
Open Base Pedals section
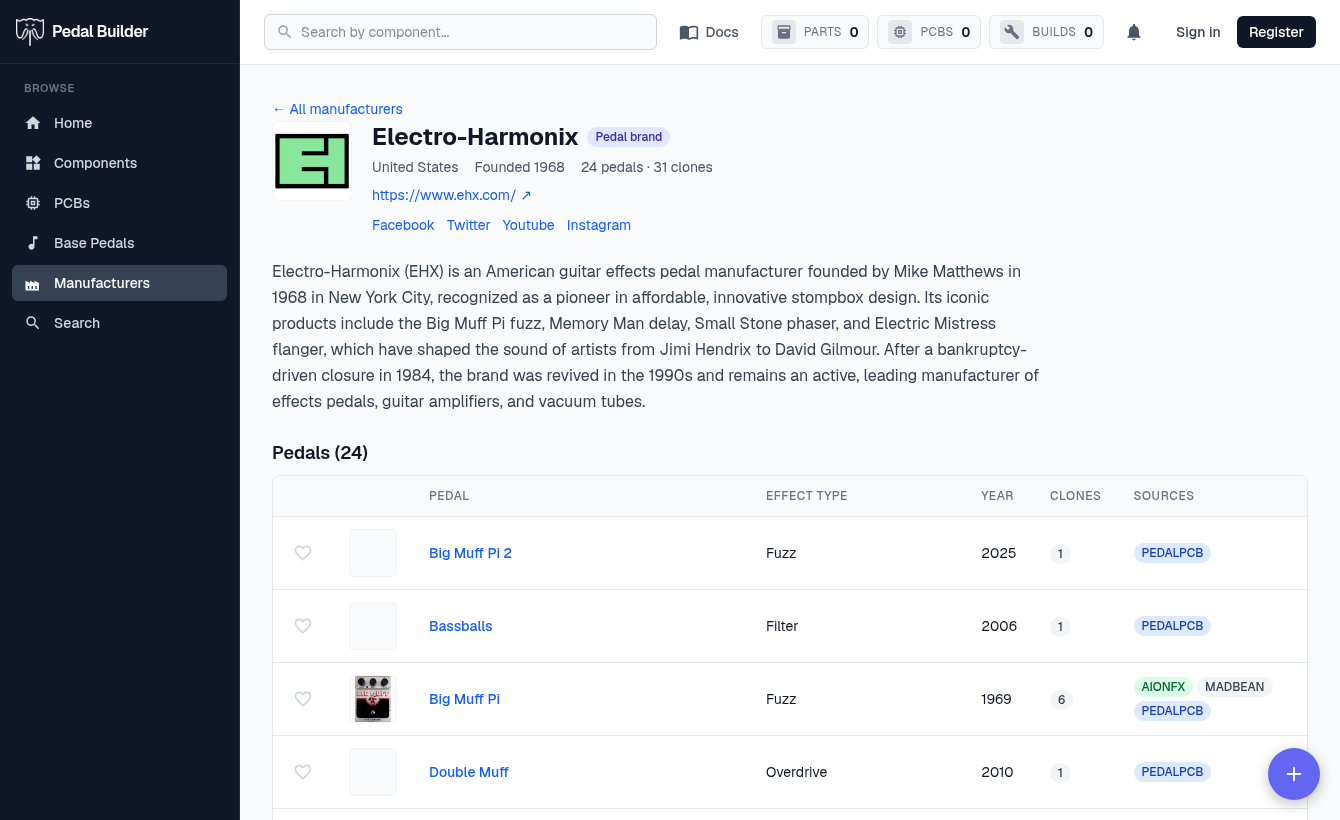click(119, 243)
